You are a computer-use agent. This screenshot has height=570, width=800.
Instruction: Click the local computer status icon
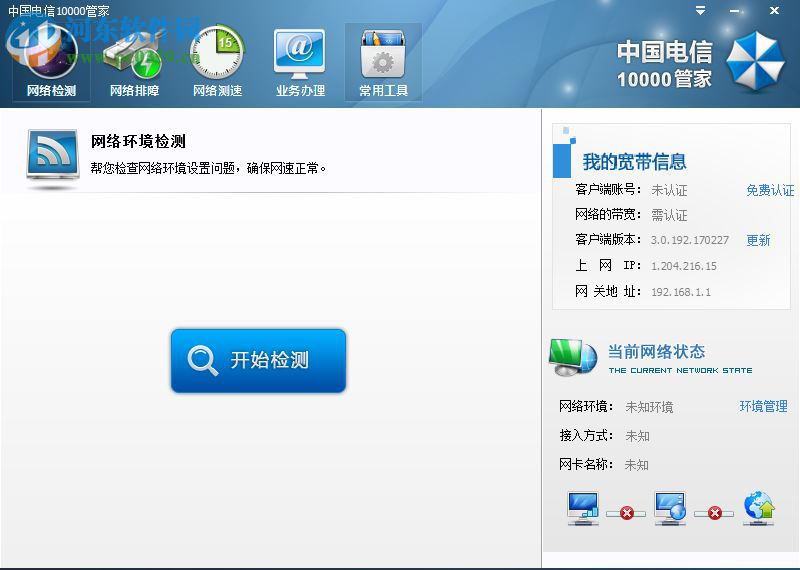[x=583, y=508]
